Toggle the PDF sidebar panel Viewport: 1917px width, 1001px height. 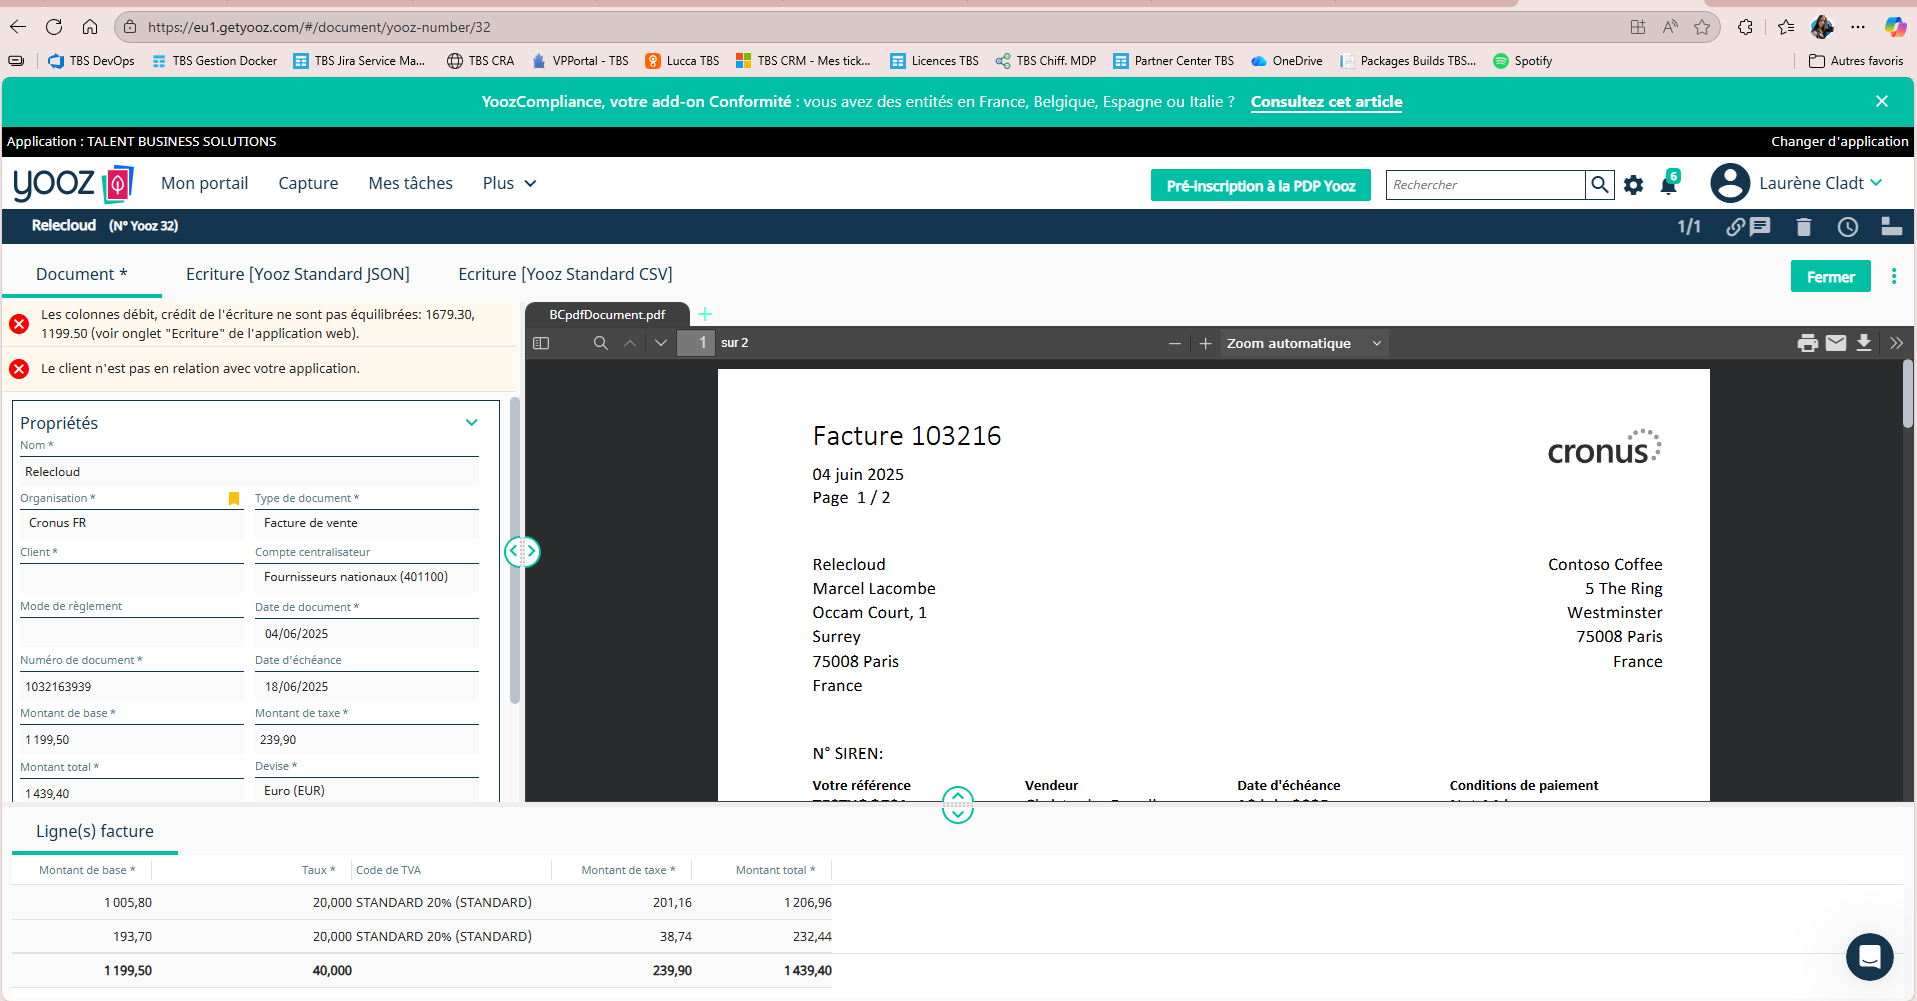pyautogui.click(x=541, y=343)
